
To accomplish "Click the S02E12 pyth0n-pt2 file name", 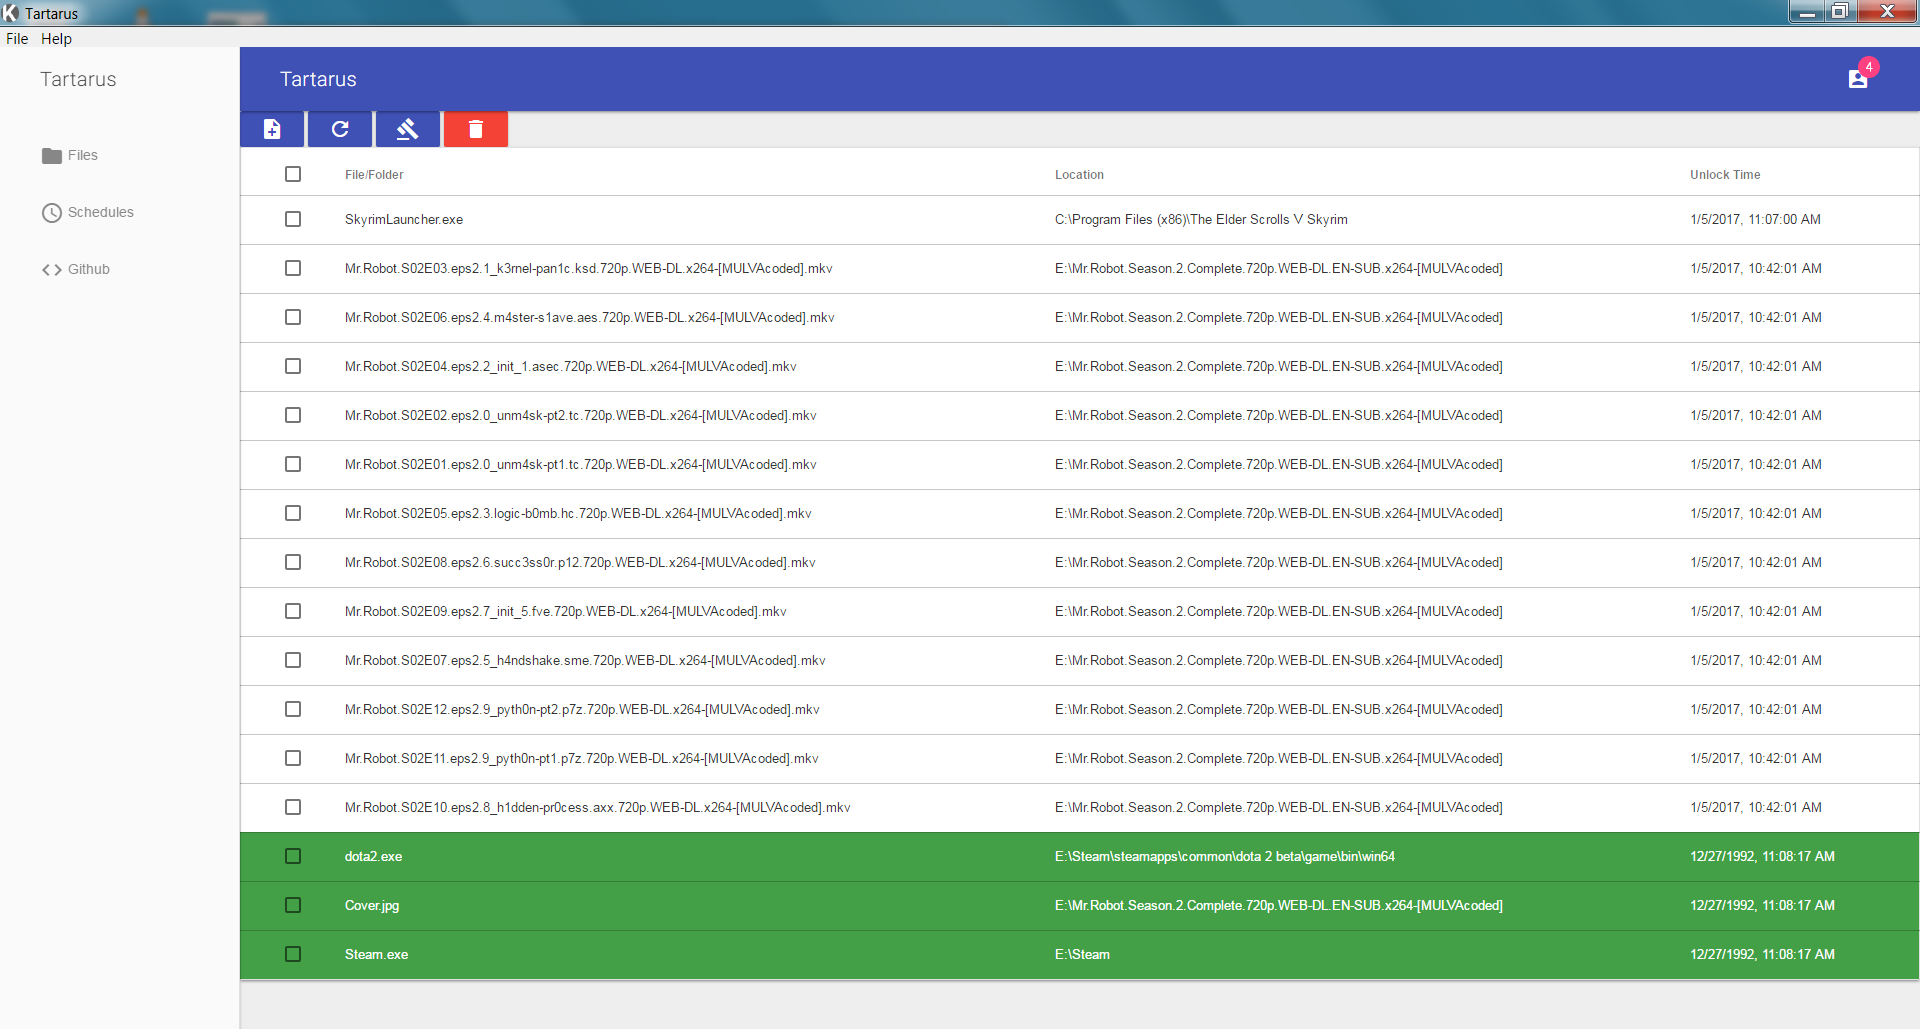I will [582, 709].
